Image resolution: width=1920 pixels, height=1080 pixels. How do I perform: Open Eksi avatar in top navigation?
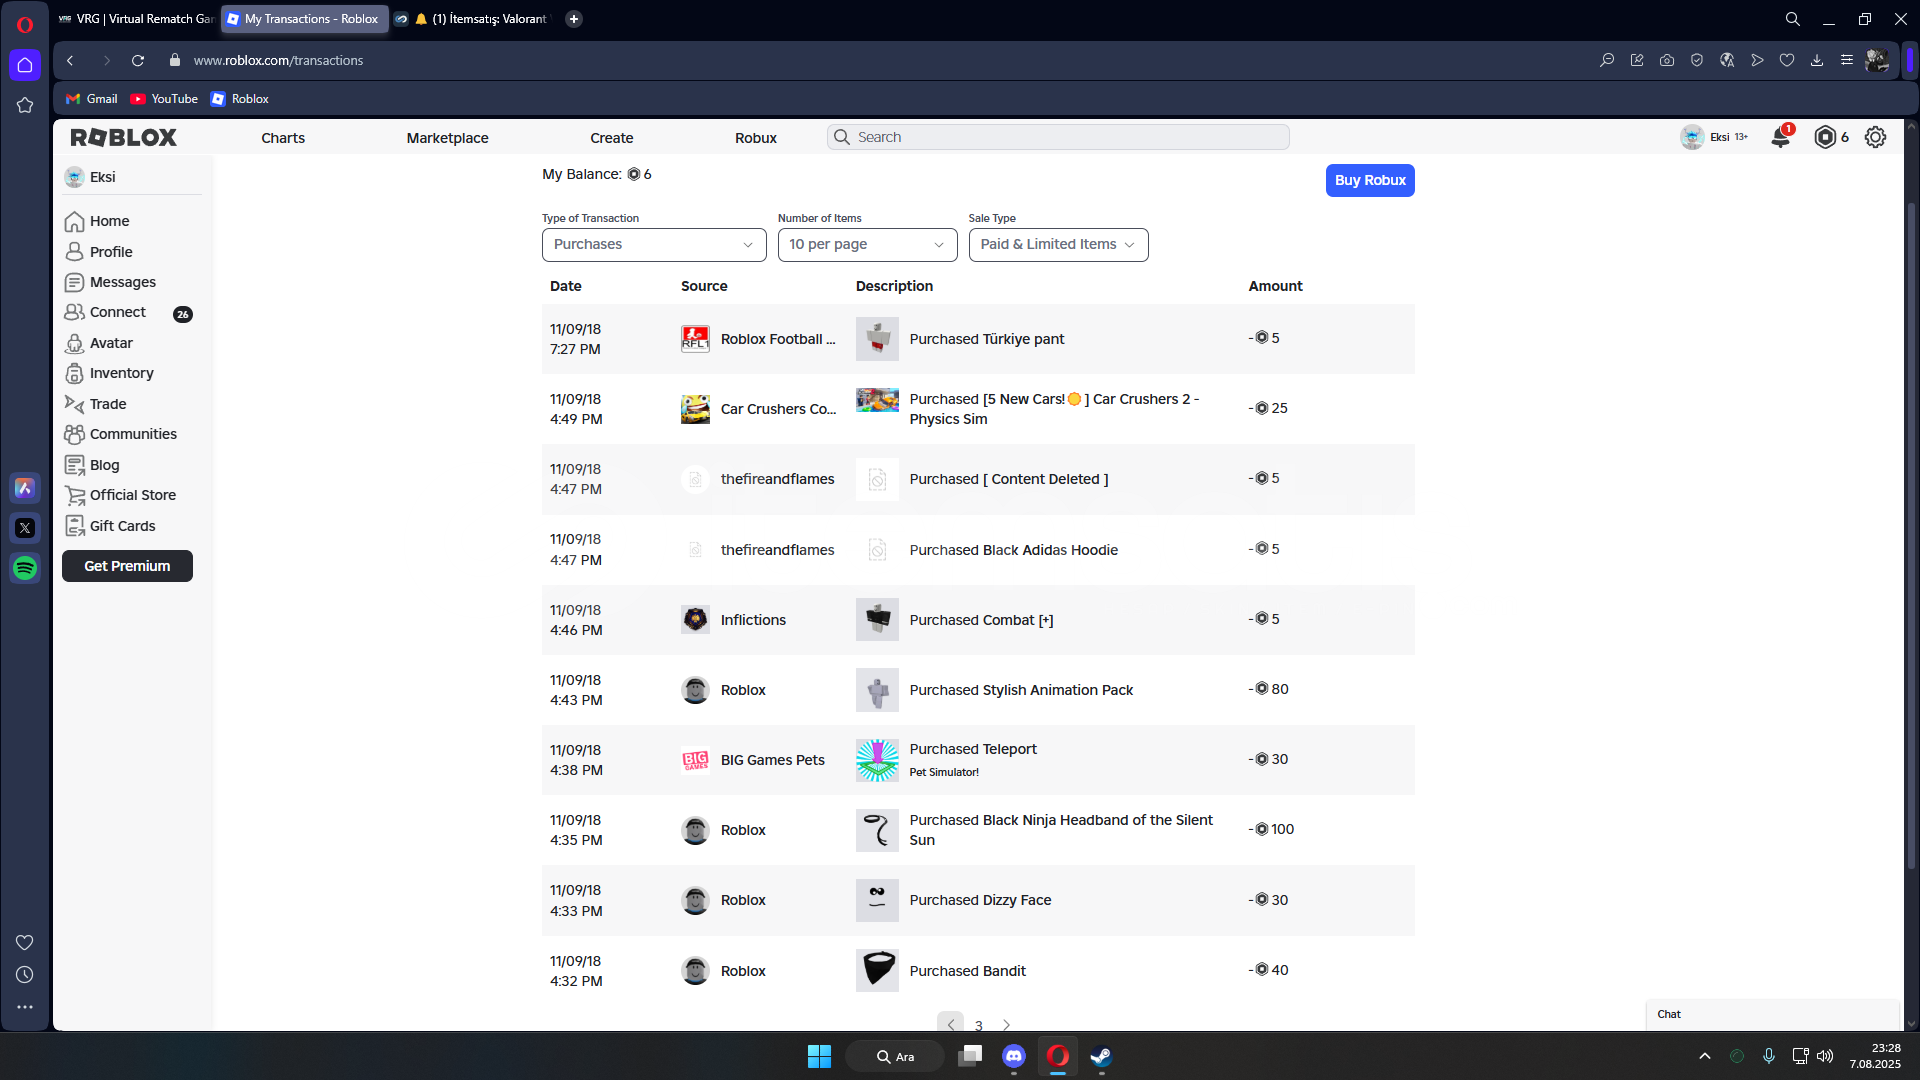(1692, 137)
